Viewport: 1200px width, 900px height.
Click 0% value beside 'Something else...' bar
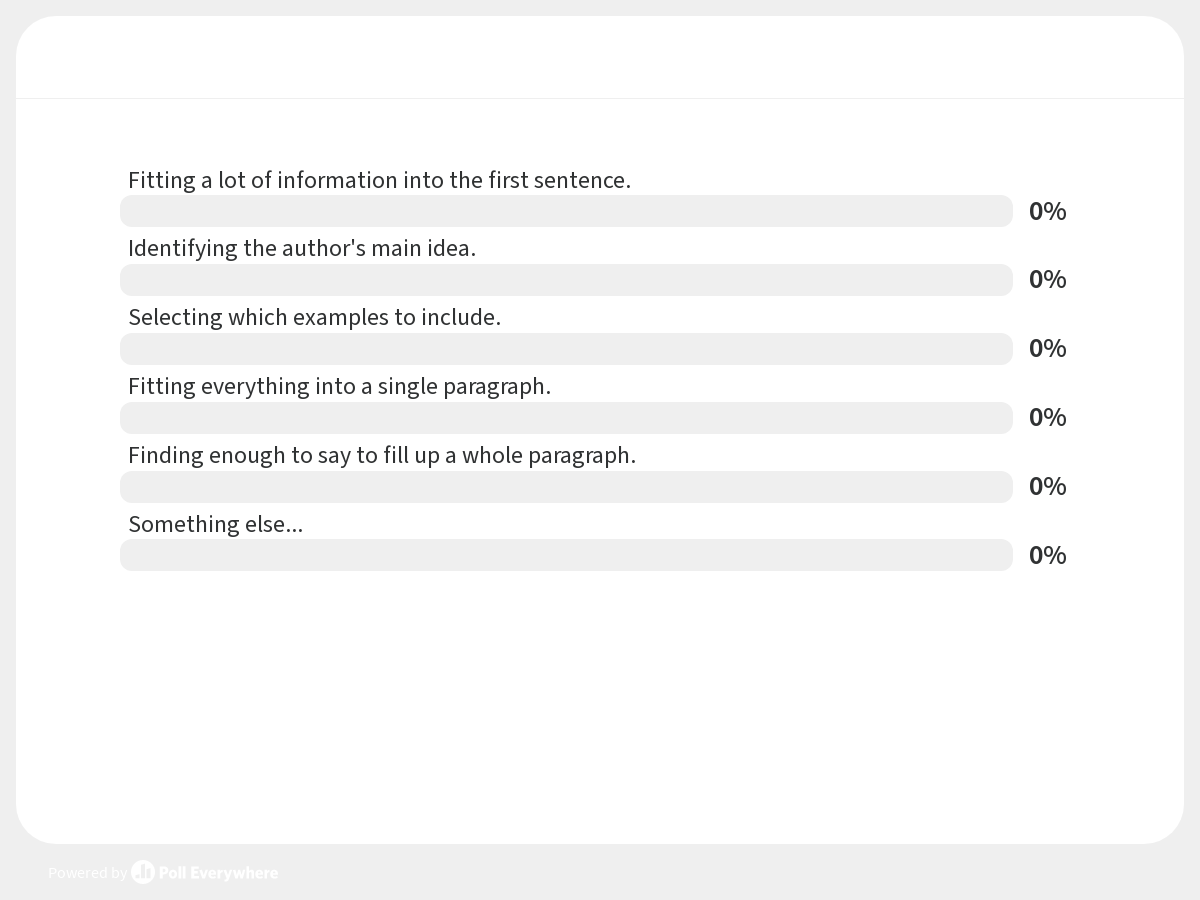click(x=1047, y=555)
